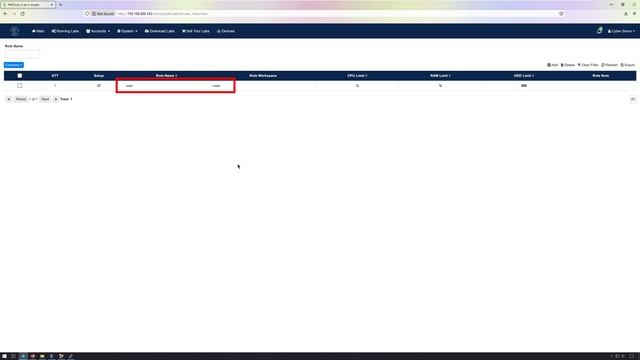This screenshot has height=360, width=640.
Task: Sort by Role Name column header
Action: click(x=167, y=76)
